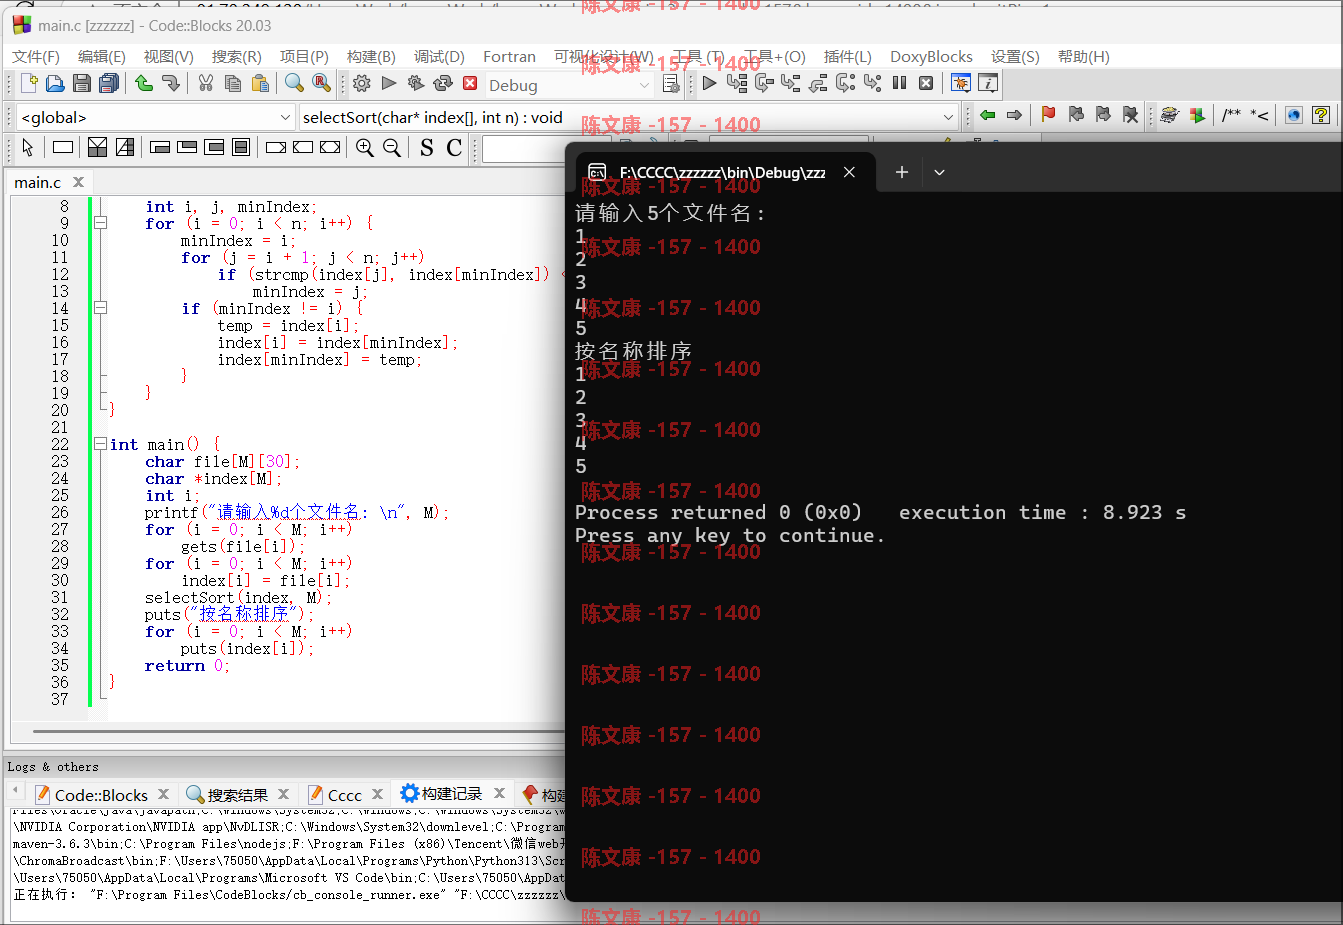Viewport: 1343px width, 925px height.
Task: Collapse the for loop fold at line 9
Action: tap(100, 223)
